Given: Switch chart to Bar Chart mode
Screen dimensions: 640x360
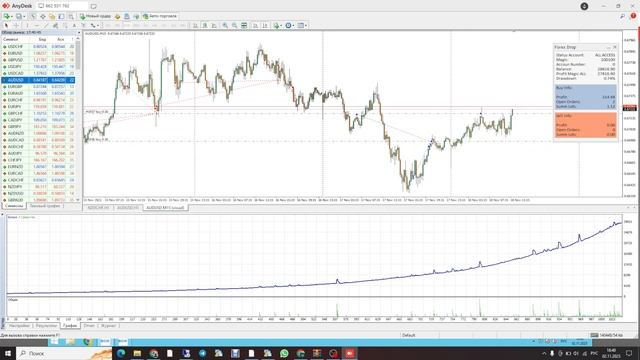Looking at the screenshot, I should click(195, 25).
